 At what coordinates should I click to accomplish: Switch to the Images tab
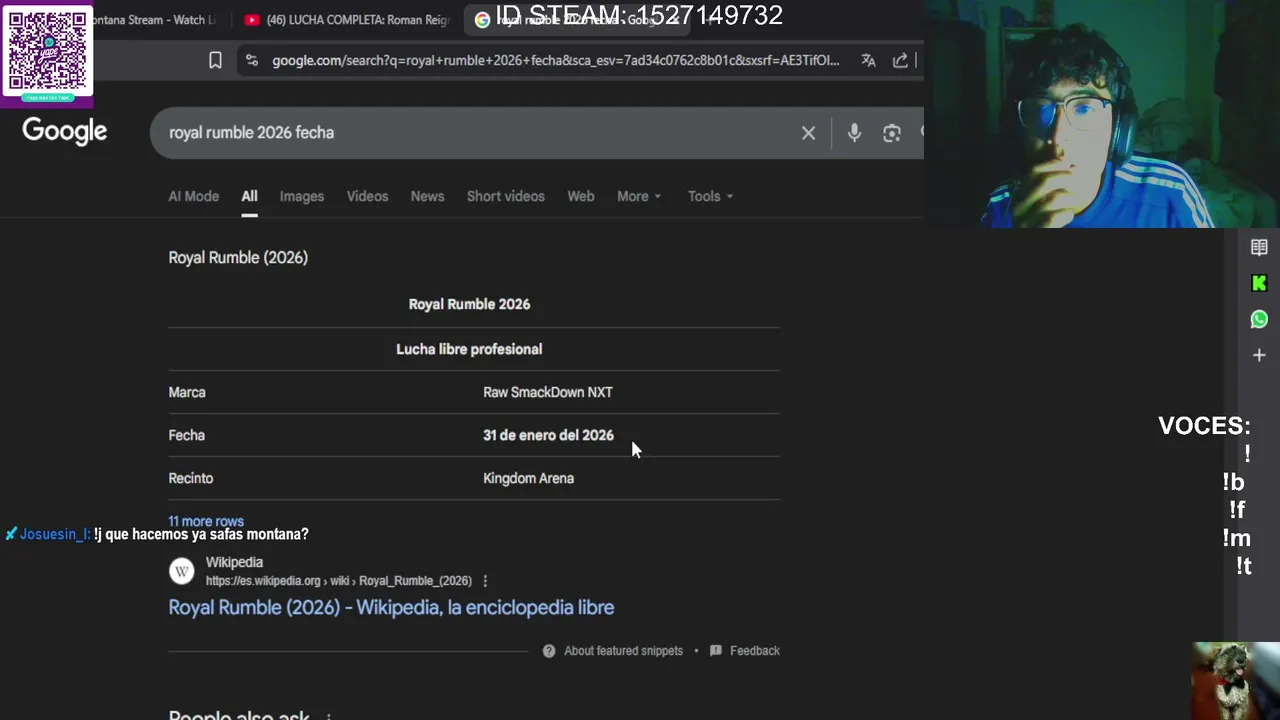click(302, 196)
